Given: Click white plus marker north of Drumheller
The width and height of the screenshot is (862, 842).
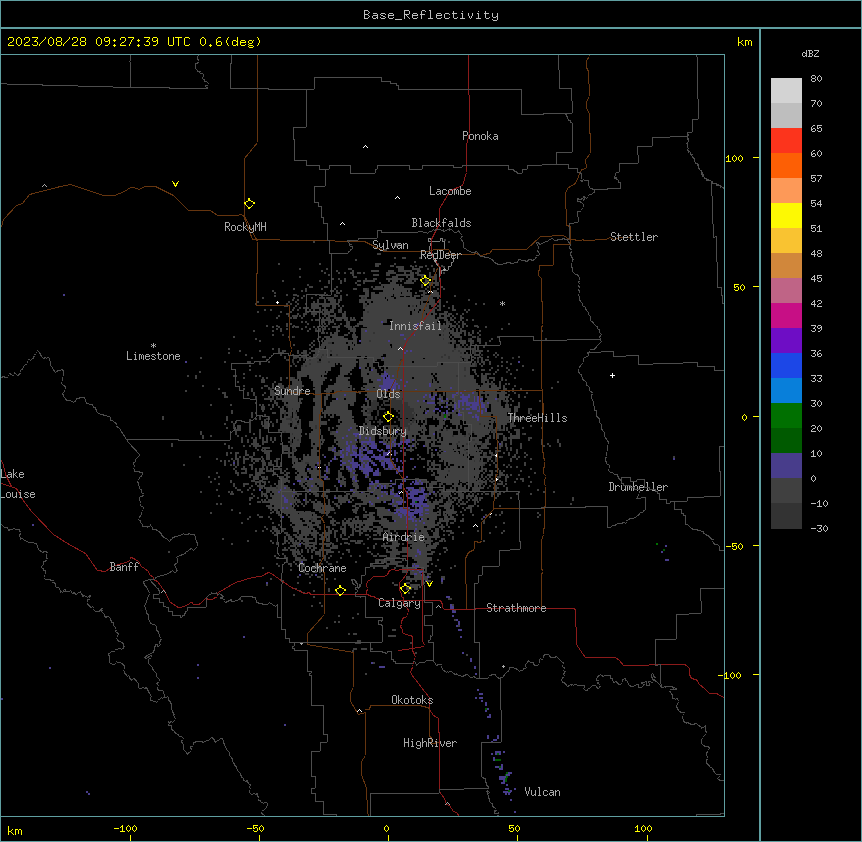Looking at the screenshot, I should pos(612,375).
